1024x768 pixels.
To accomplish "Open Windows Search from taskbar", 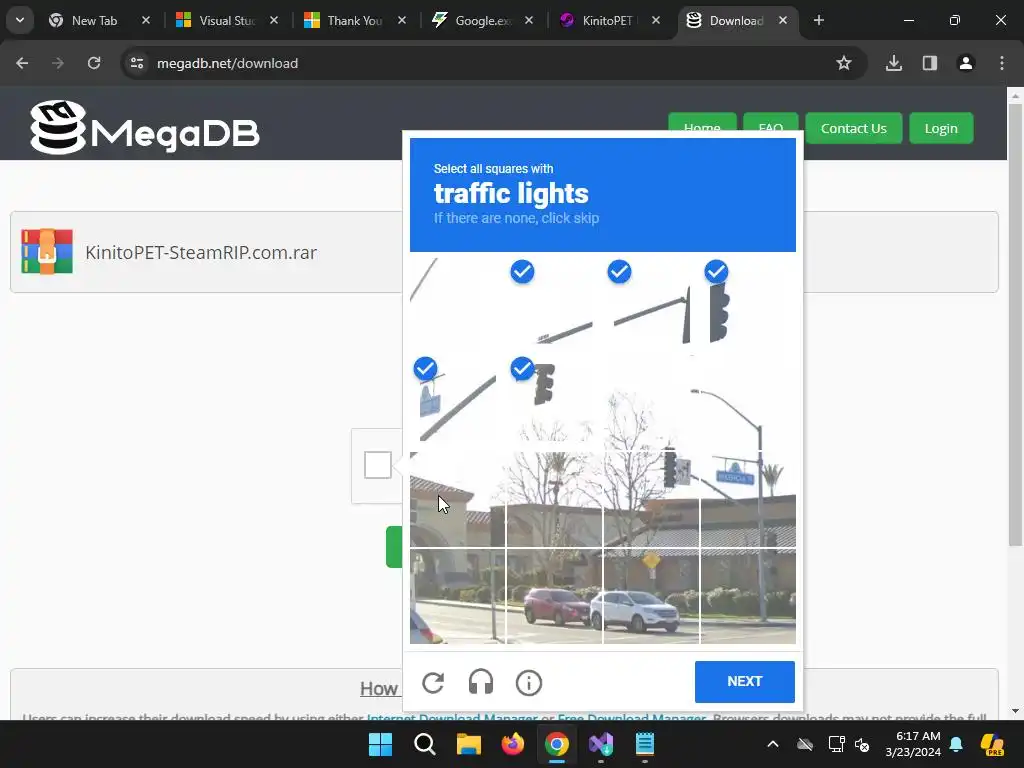I will pos(424,744).
